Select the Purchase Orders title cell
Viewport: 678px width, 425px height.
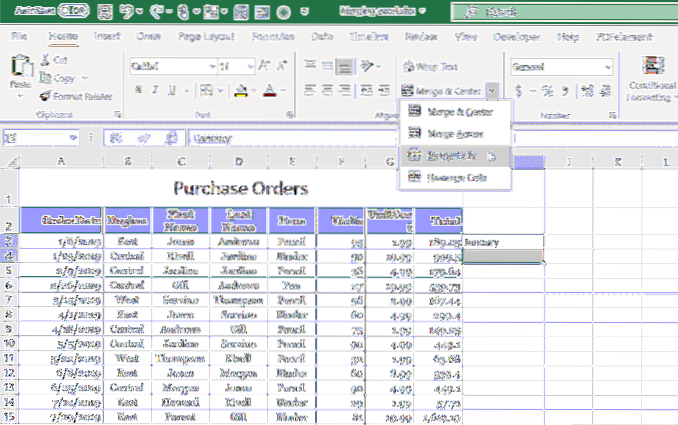pyautogui.click(x=241, y=188)
